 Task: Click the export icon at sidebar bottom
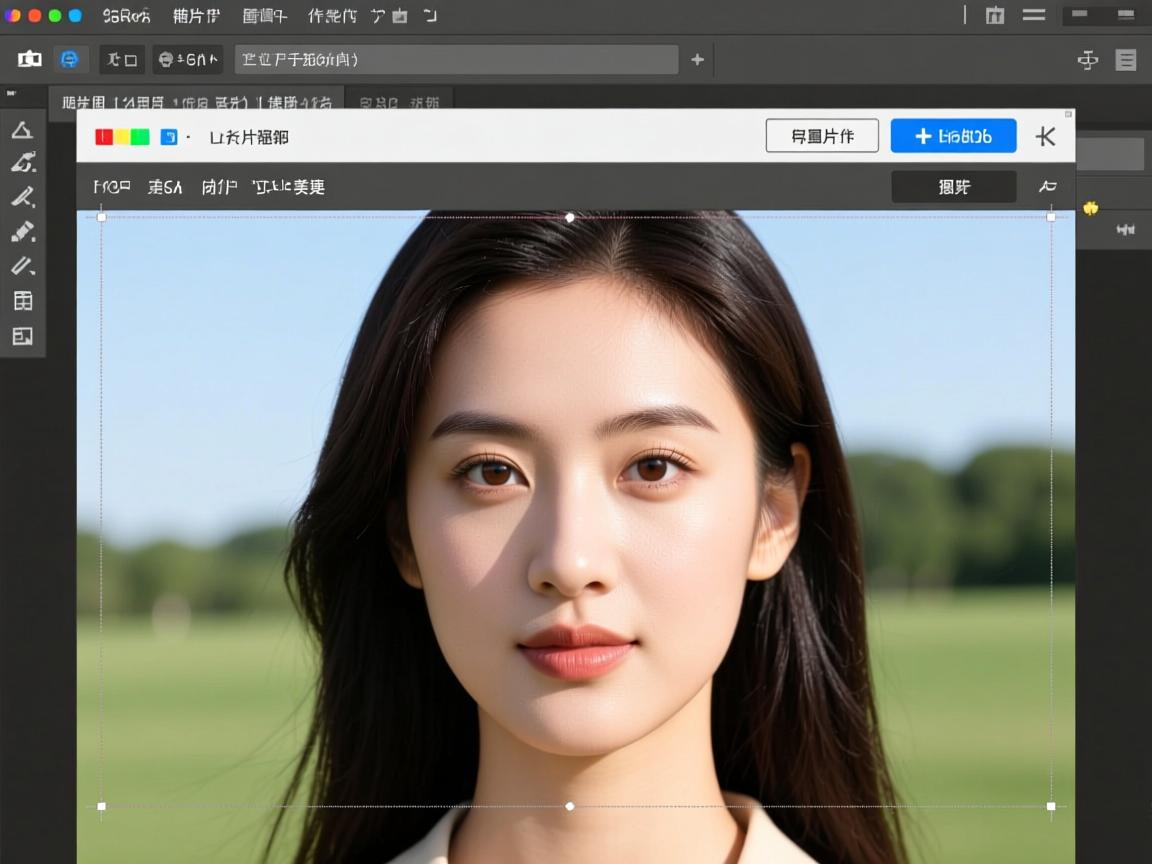23,336
